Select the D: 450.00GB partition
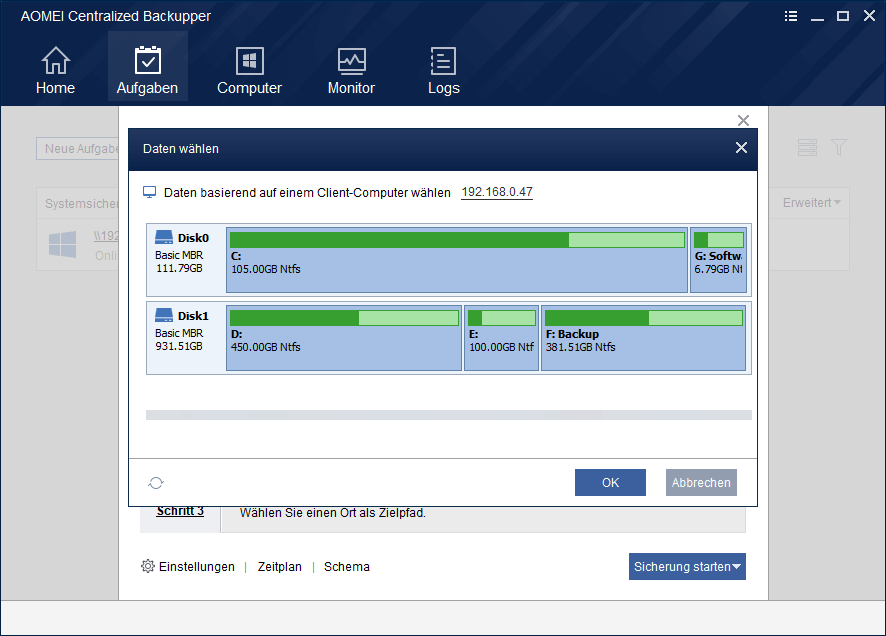 (344, 338)
